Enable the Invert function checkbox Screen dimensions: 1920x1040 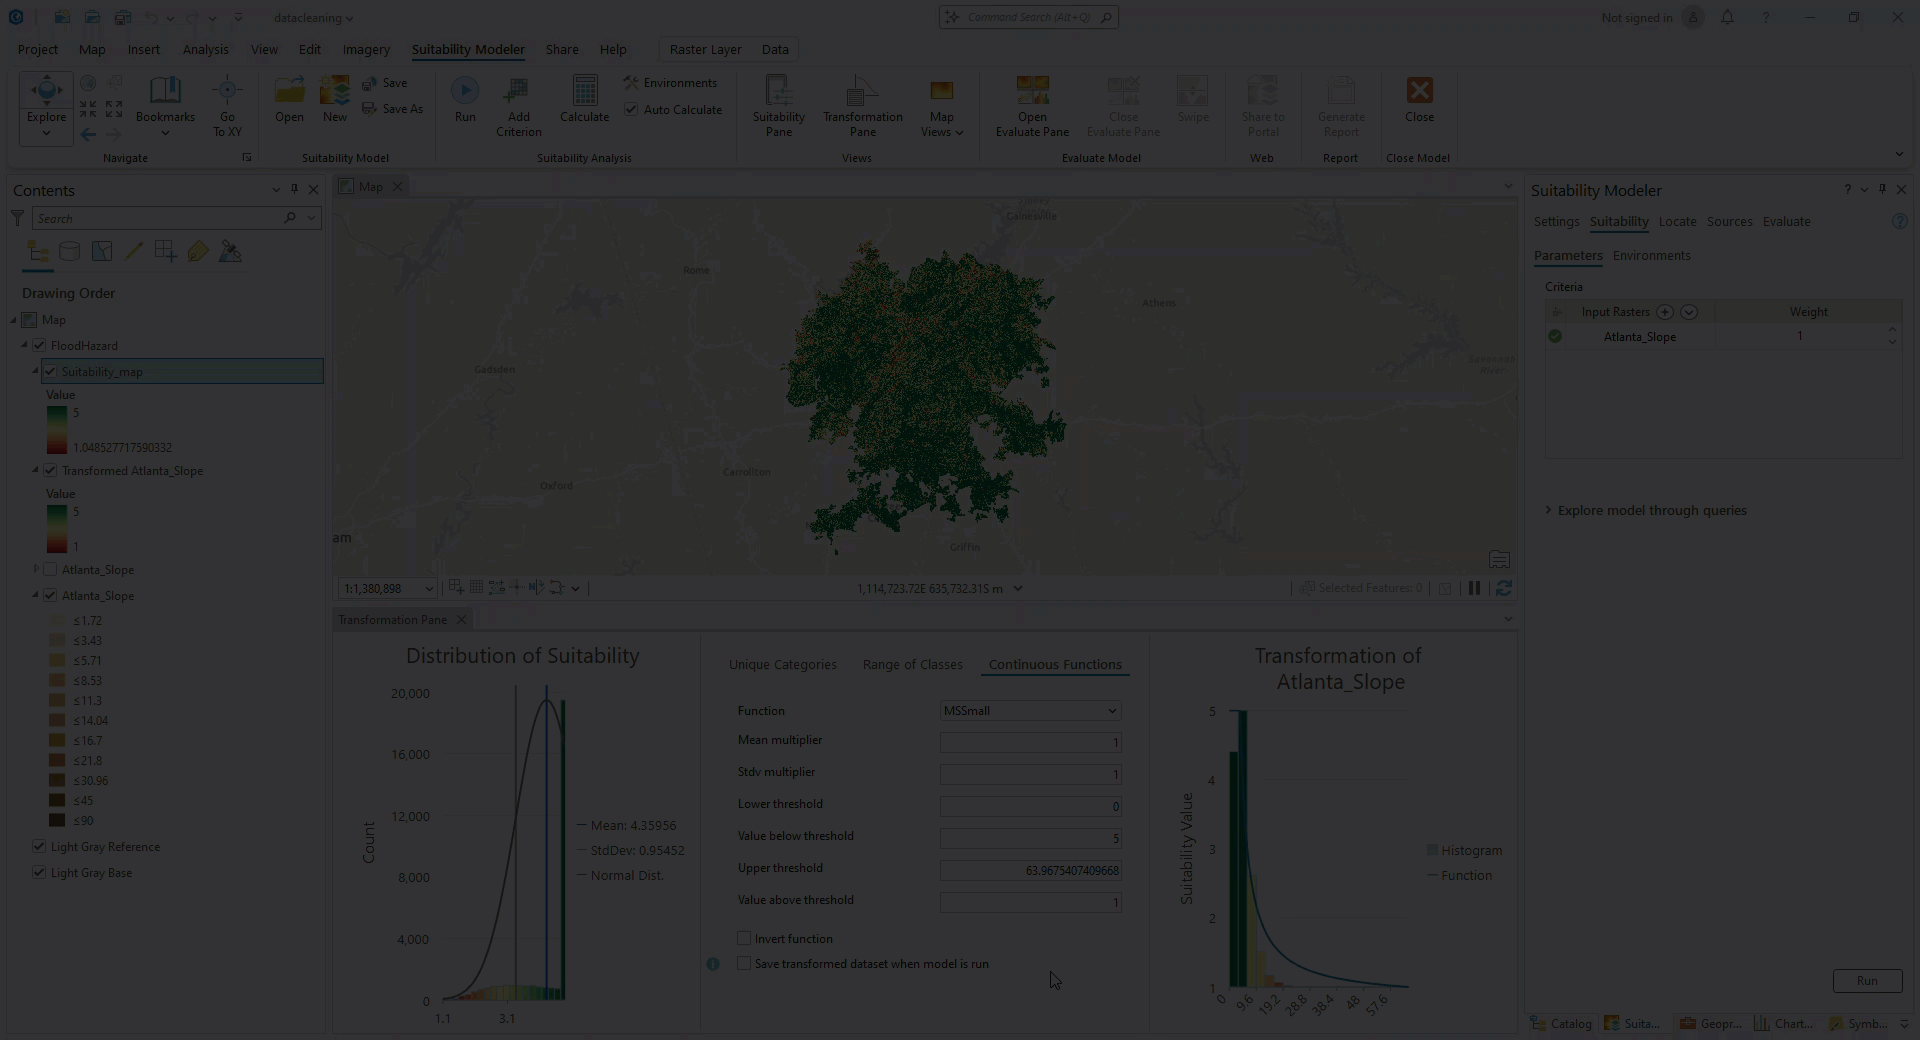(744, 938)
